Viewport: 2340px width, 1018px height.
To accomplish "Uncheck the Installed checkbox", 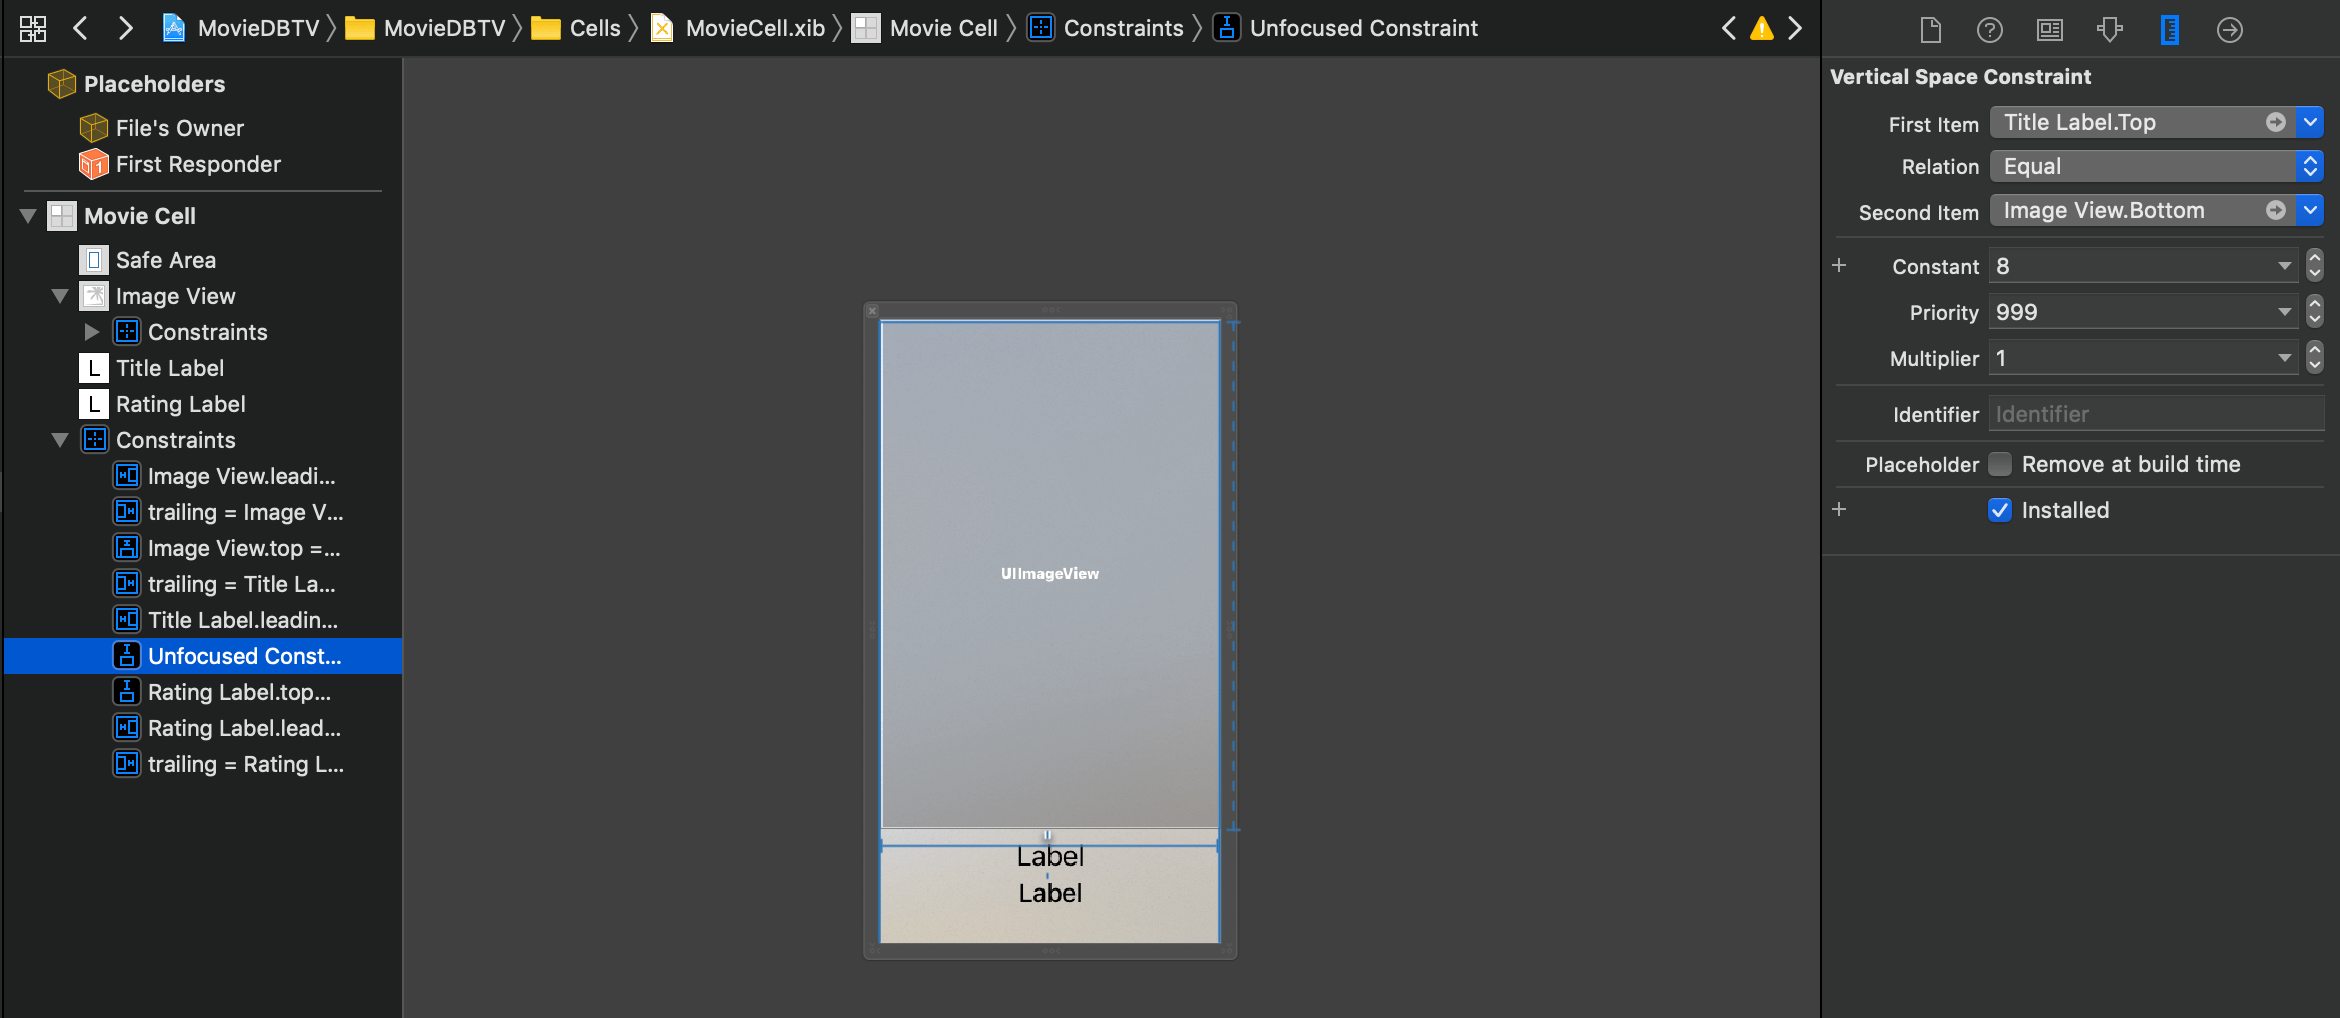I will click(2000, 510).
